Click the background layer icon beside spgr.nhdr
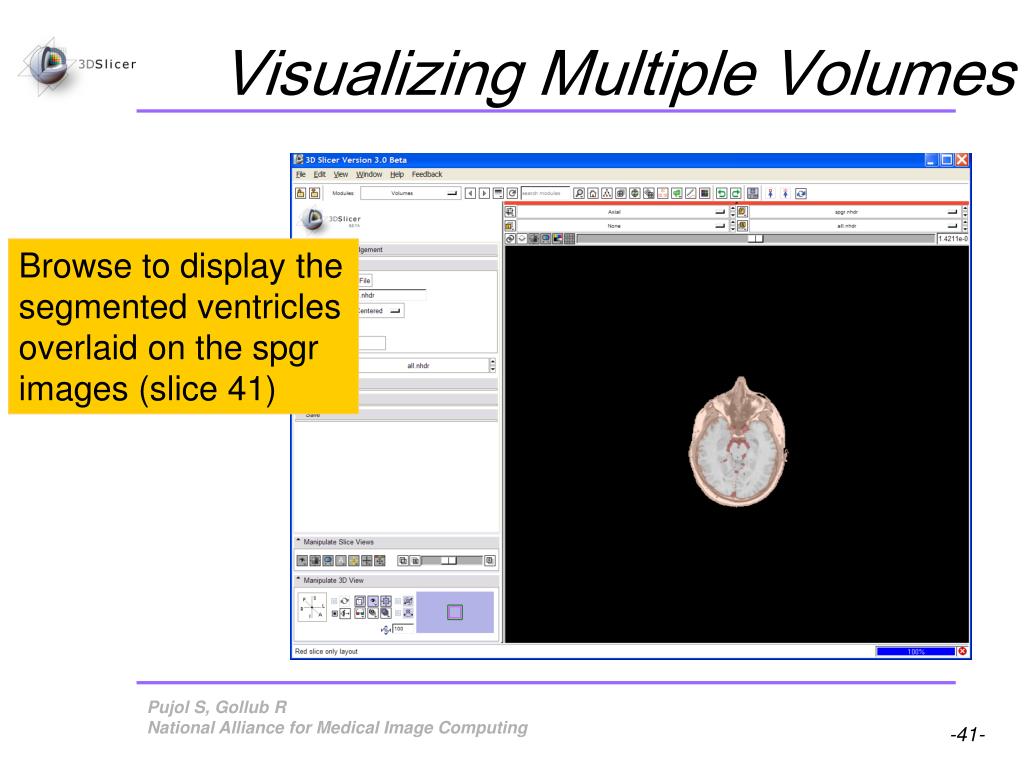The image size is (1024, 768). [743, 212]
